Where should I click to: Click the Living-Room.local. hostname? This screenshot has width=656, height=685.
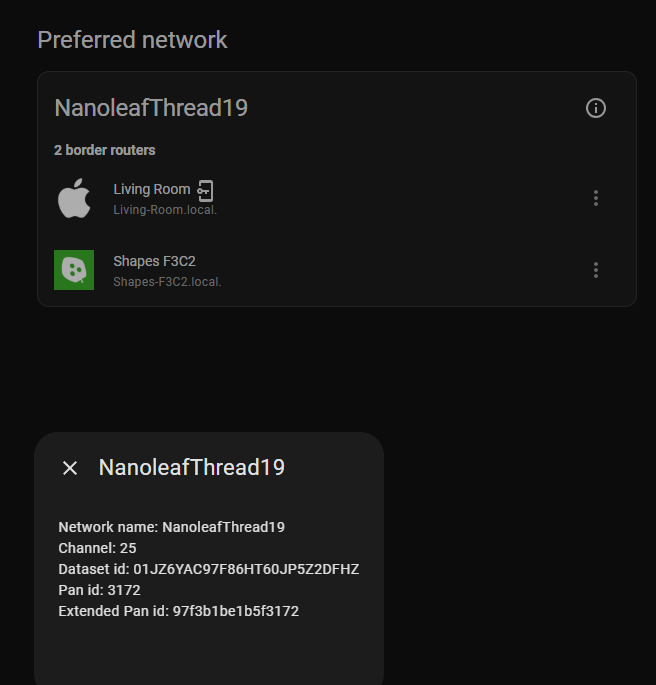165,210
